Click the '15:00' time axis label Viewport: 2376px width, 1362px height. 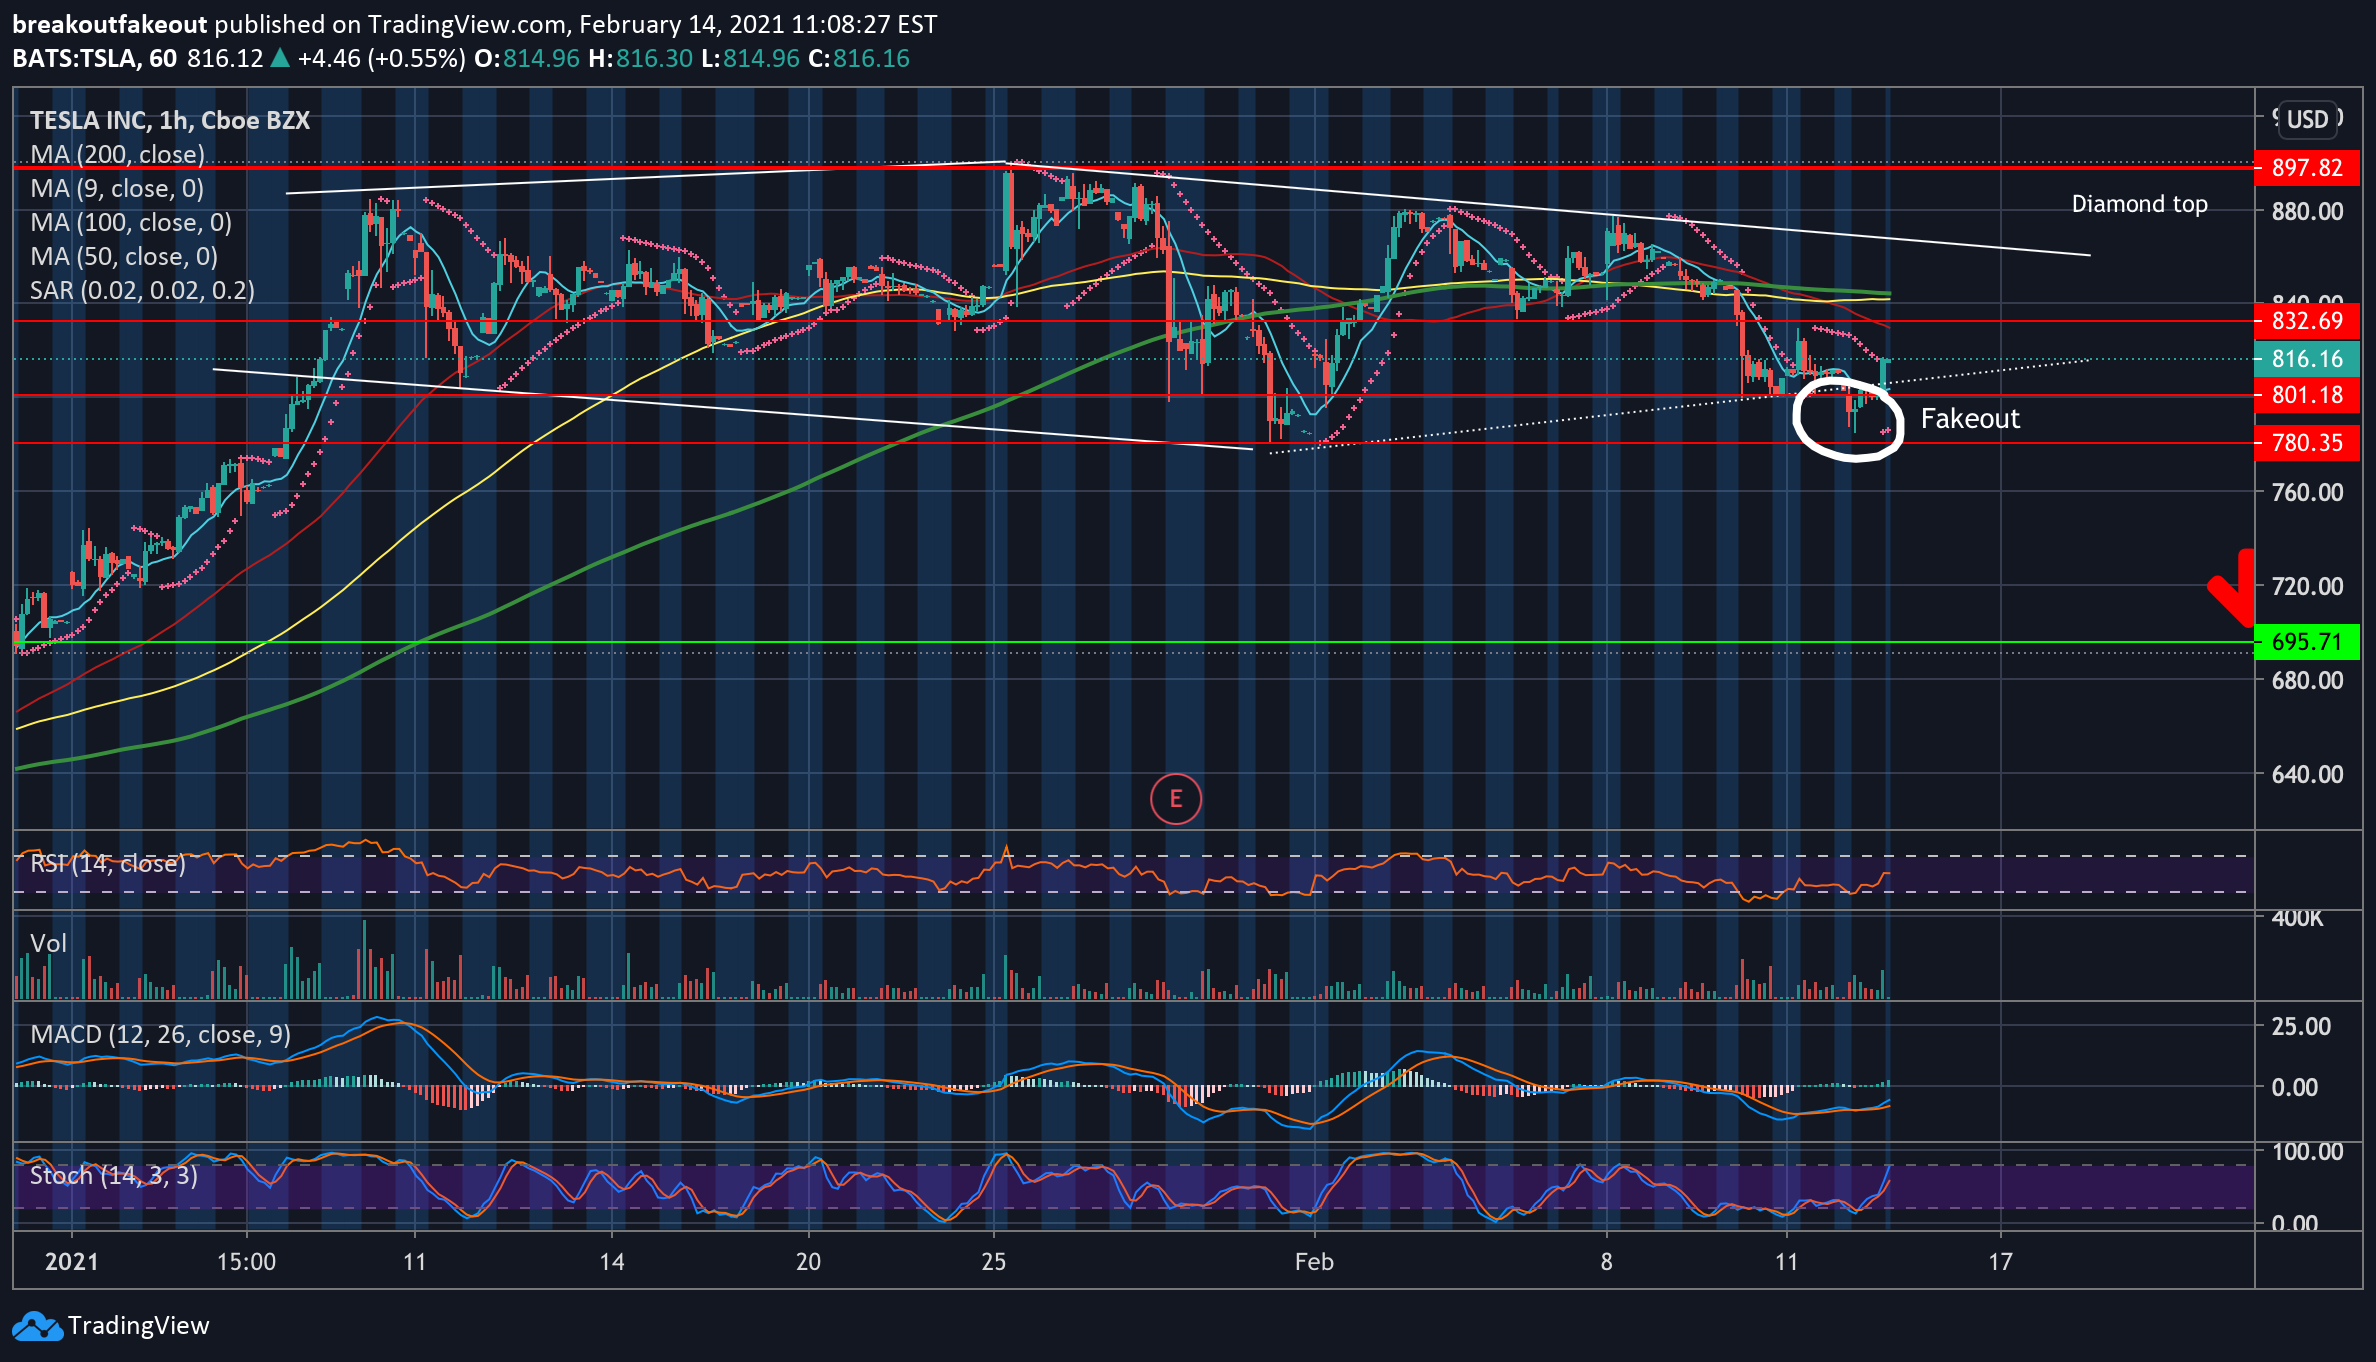tap(246, 1262)
